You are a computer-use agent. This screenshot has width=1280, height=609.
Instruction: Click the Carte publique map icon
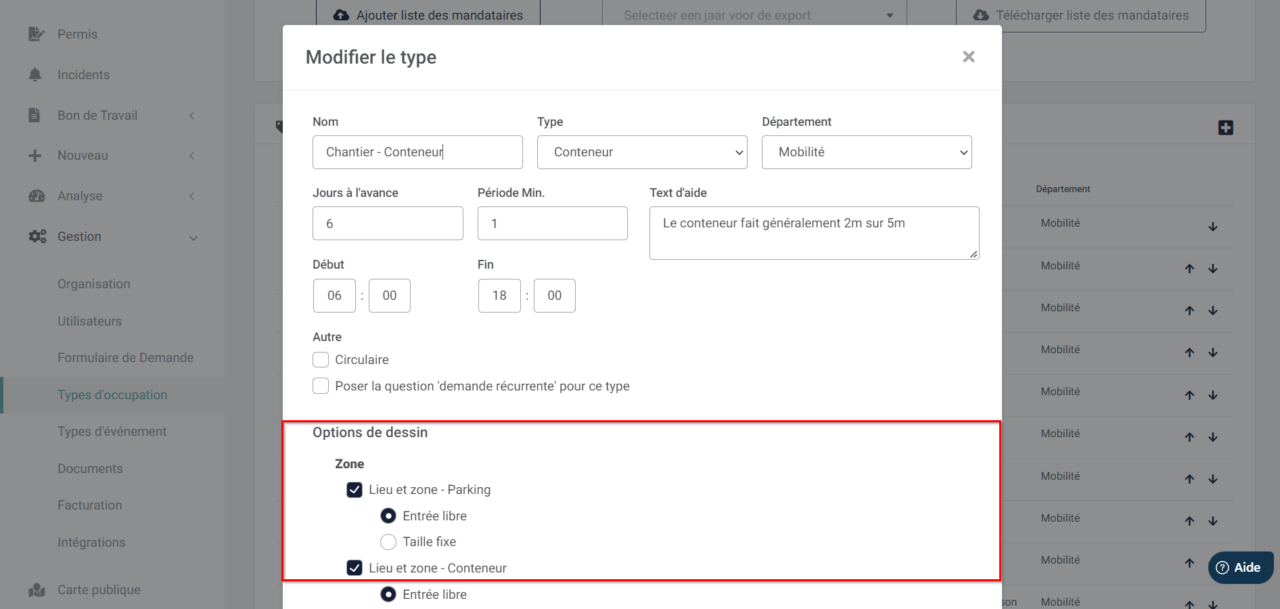click(x=37, y=590)
